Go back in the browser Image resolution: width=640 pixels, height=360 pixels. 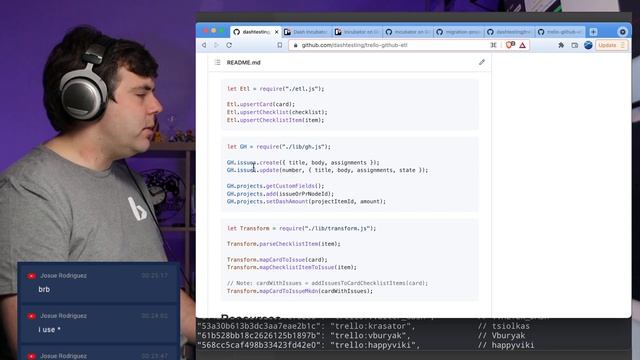pos(204,45)
